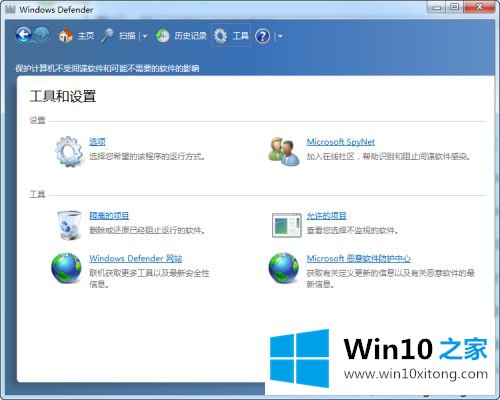Open the 允许的项目 link

(326, 216)
